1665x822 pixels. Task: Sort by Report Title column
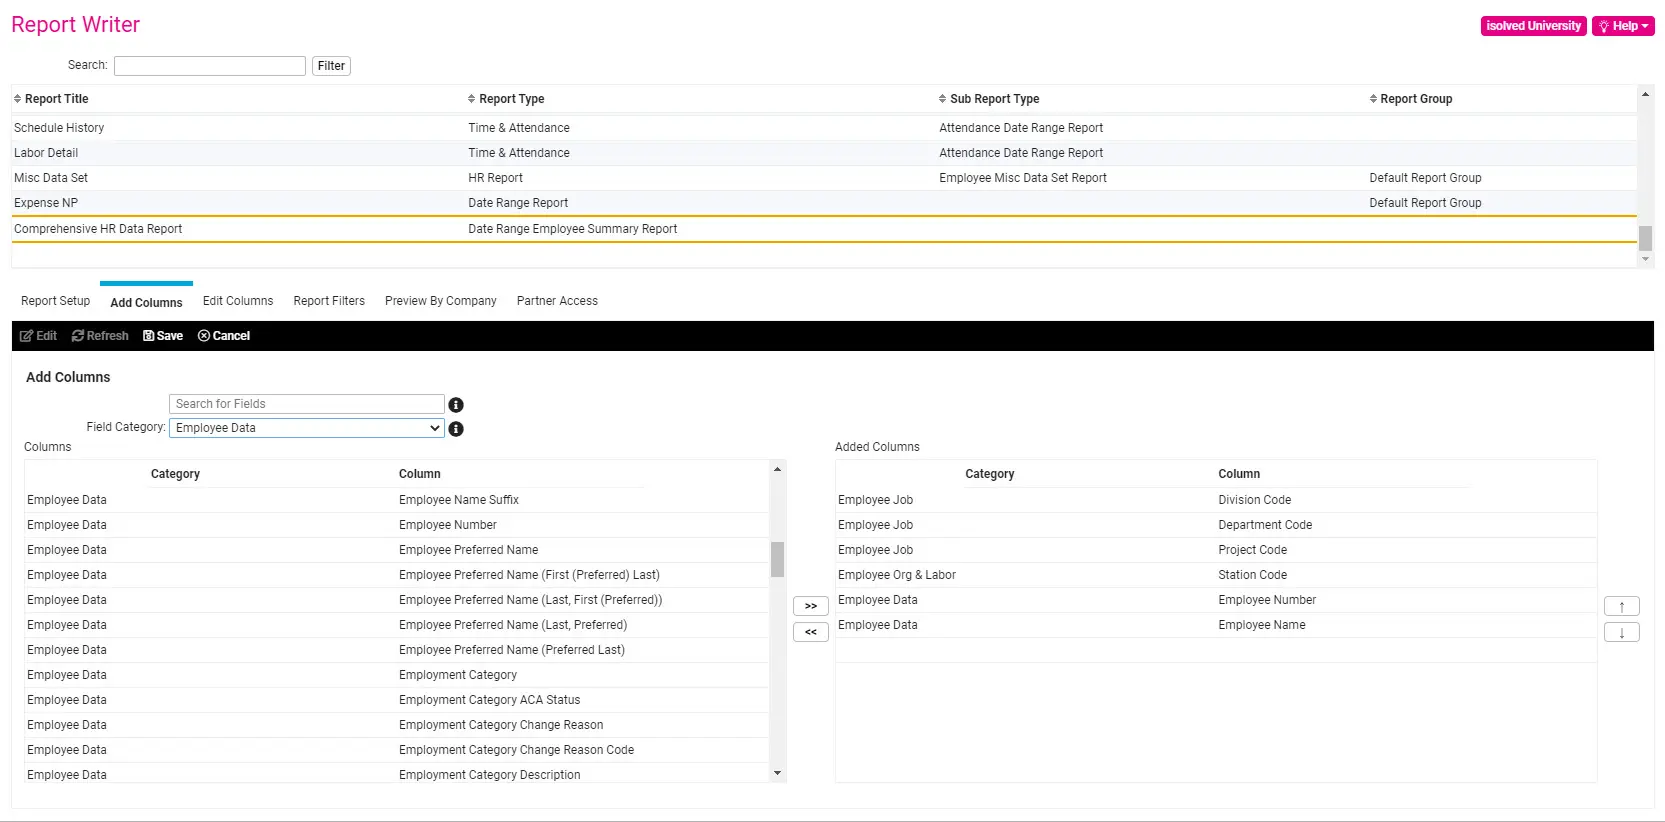click(51, 99)
